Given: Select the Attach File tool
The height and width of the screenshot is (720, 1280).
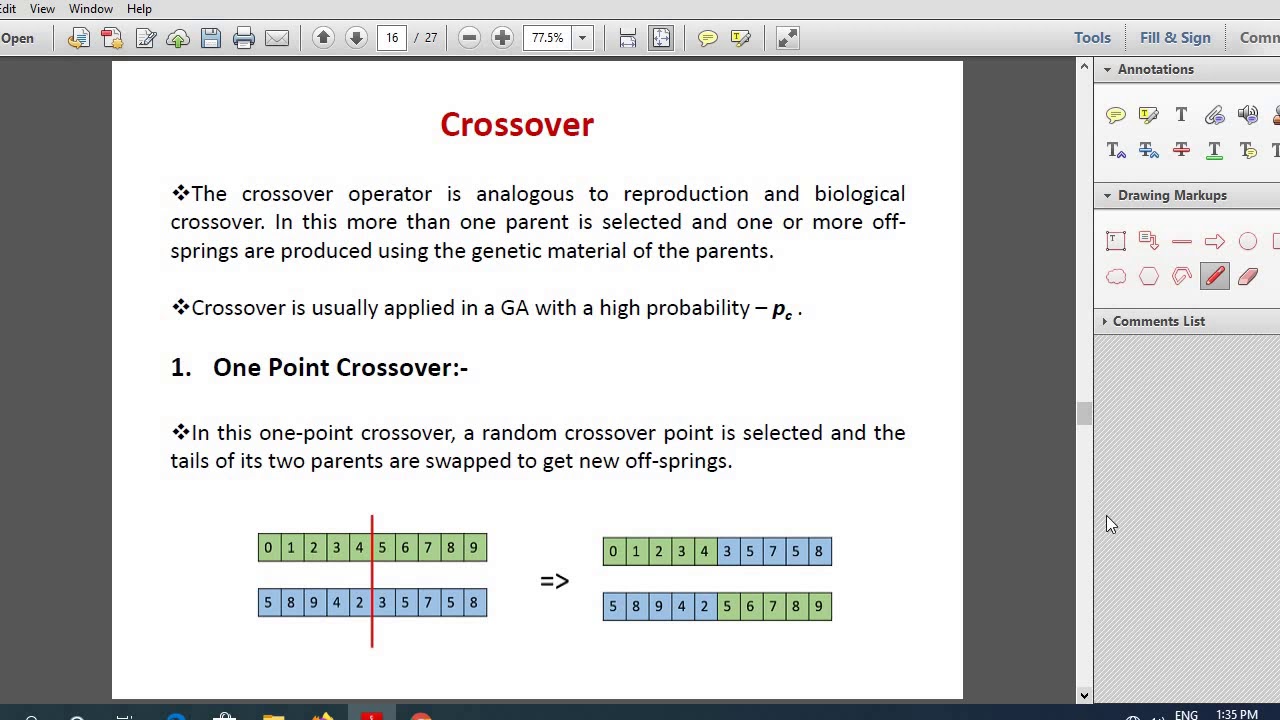Looking at the screenshot, I should pyautogui.click(x=1215, y=116).
